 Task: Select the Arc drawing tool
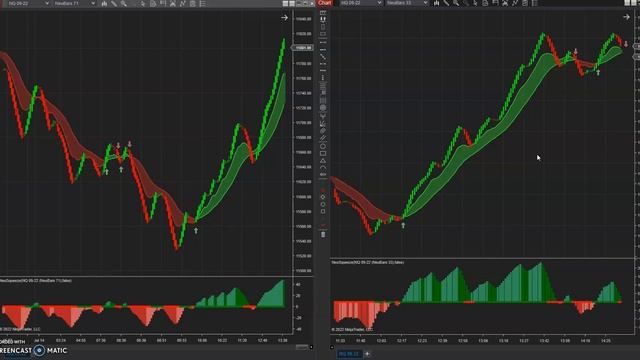(323, 167)
